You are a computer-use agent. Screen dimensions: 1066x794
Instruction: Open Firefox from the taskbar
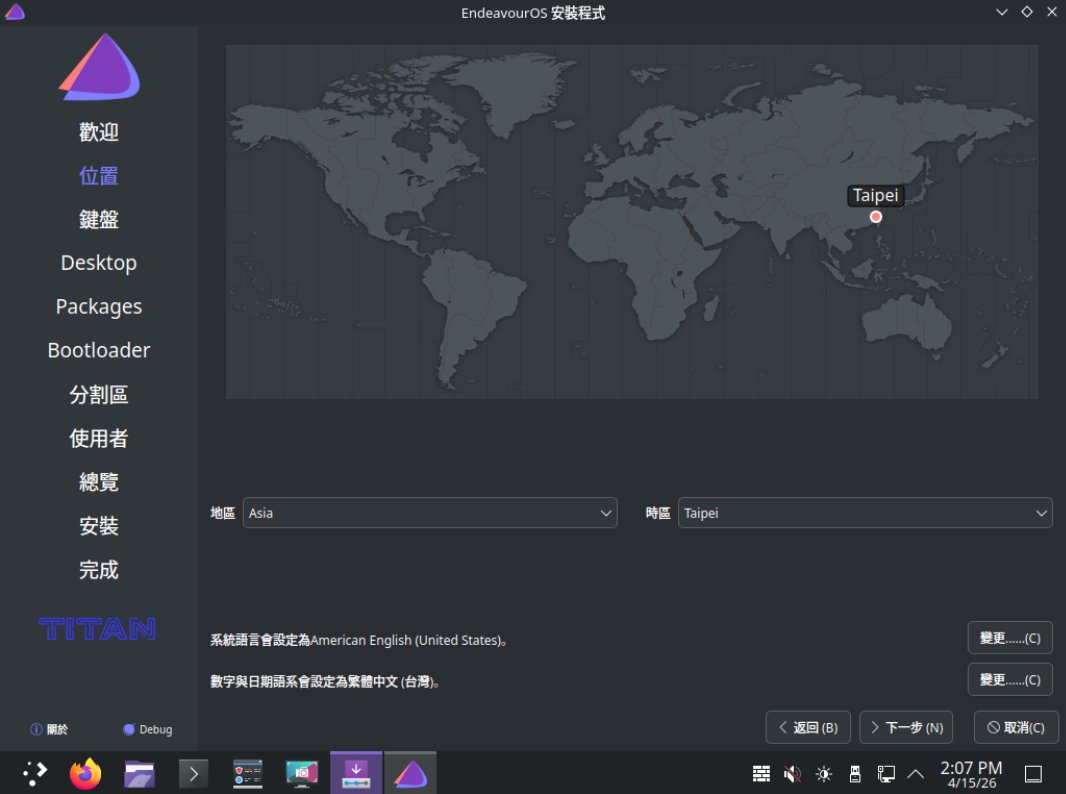[86, 773]
